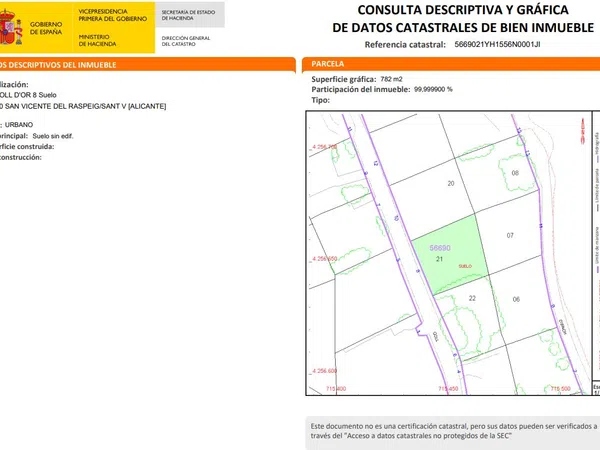Click the Gobierno de España logo text
Viewport: 600px width, 450px height.
pos(45,26)
